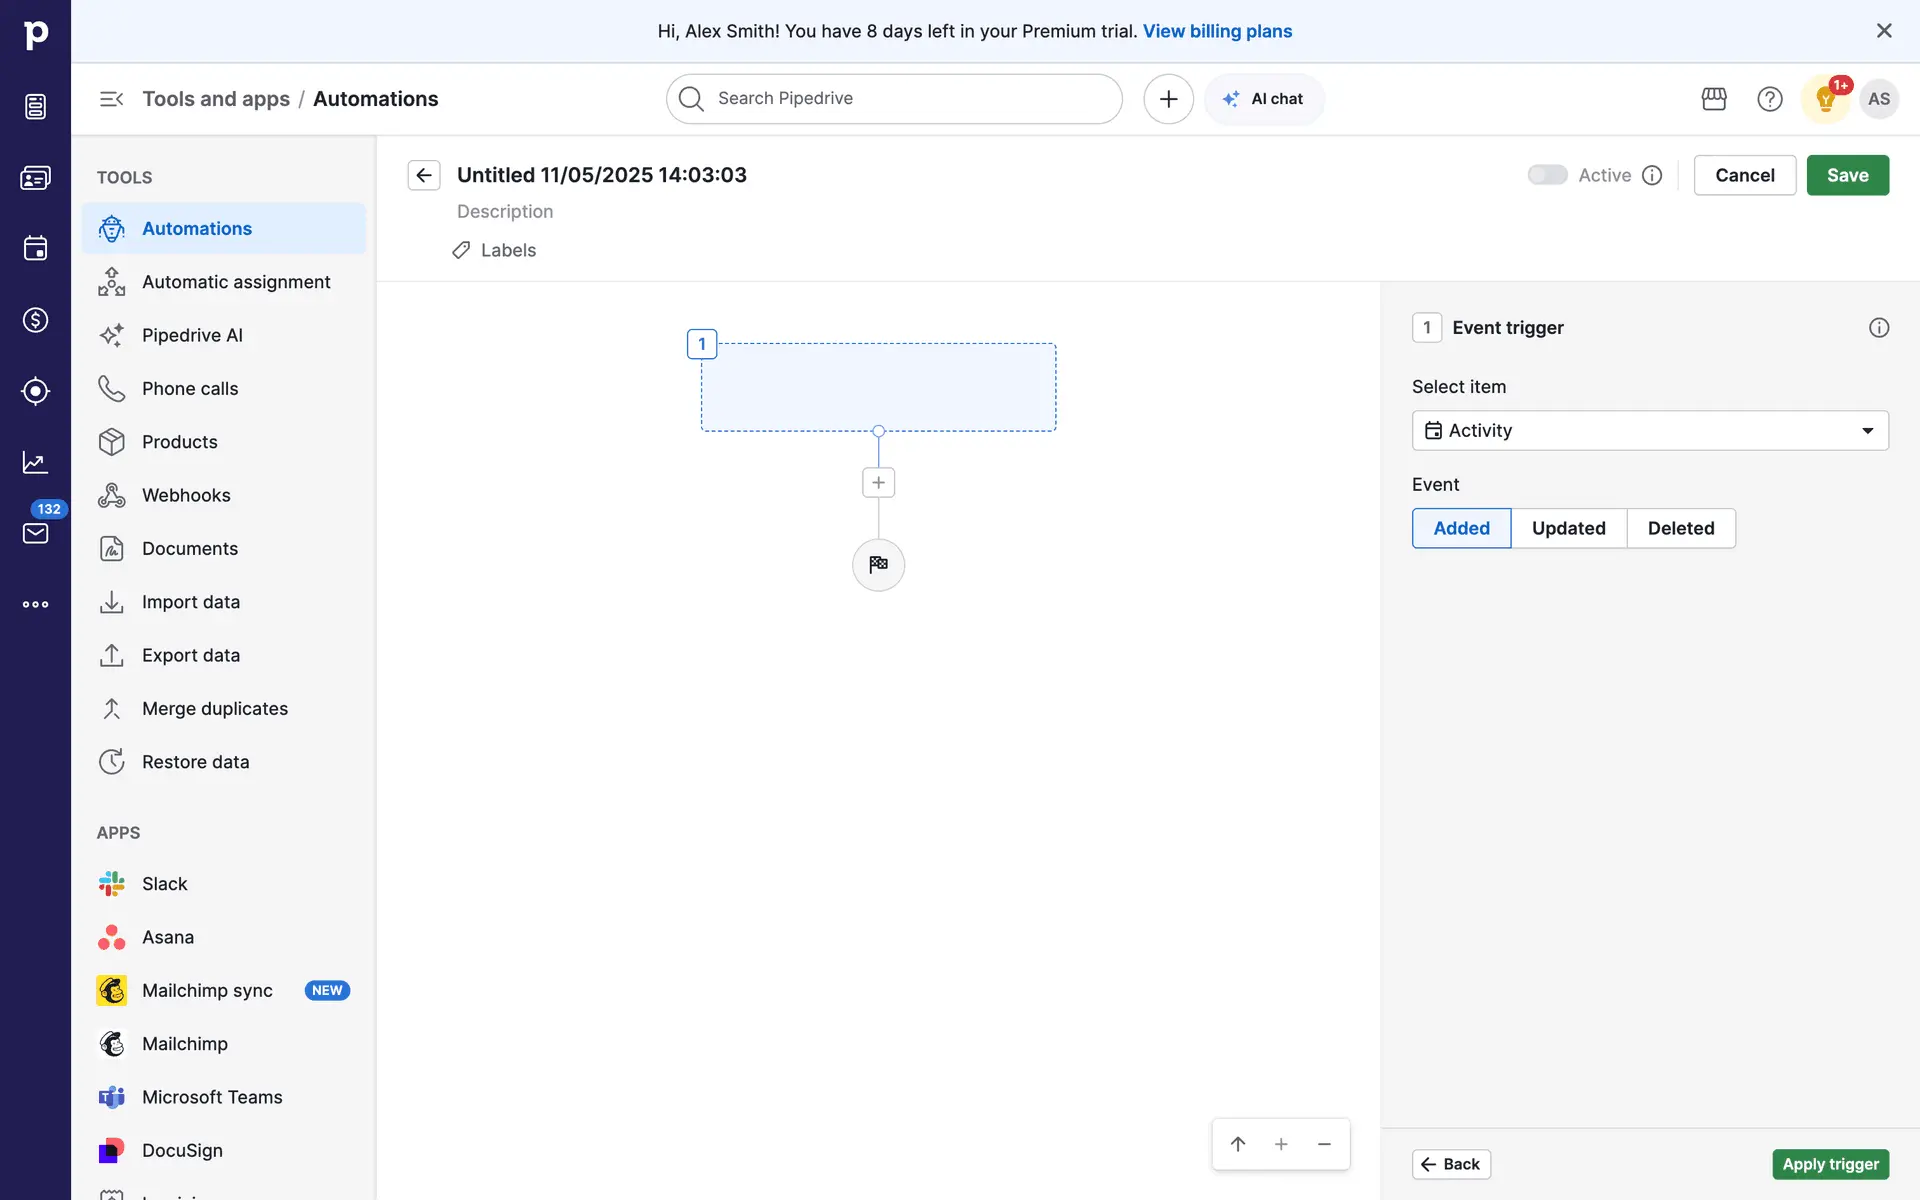Image resolution: width=1920 pixels, height=1200 pixels.
Task: Collapse the sidebar menu toggle
Action: [111, 99]
